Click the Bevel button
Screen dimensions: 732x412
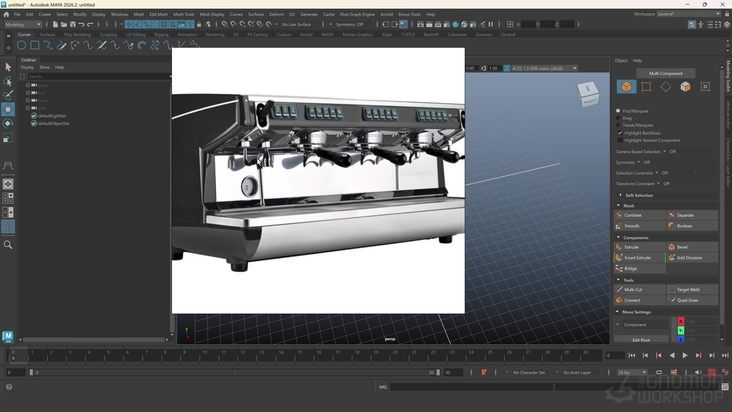pos(692,247)
